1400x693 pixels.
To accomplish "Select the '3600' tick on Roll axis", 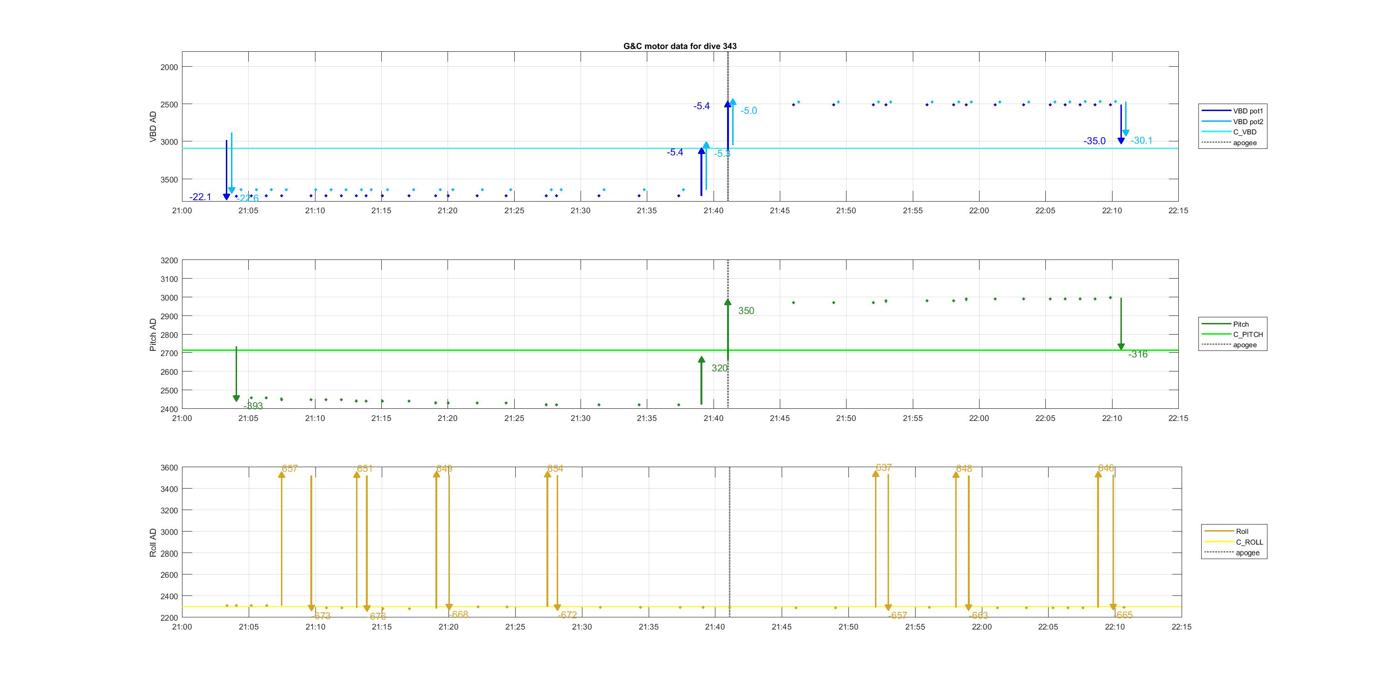I will [x=169, y=468].
